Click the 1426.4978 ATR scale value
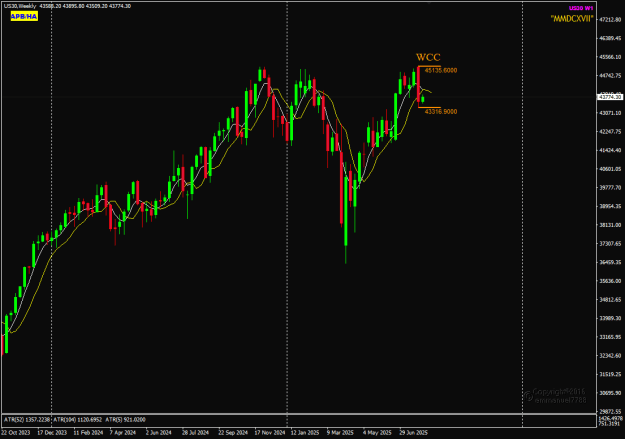 (611, 418)
